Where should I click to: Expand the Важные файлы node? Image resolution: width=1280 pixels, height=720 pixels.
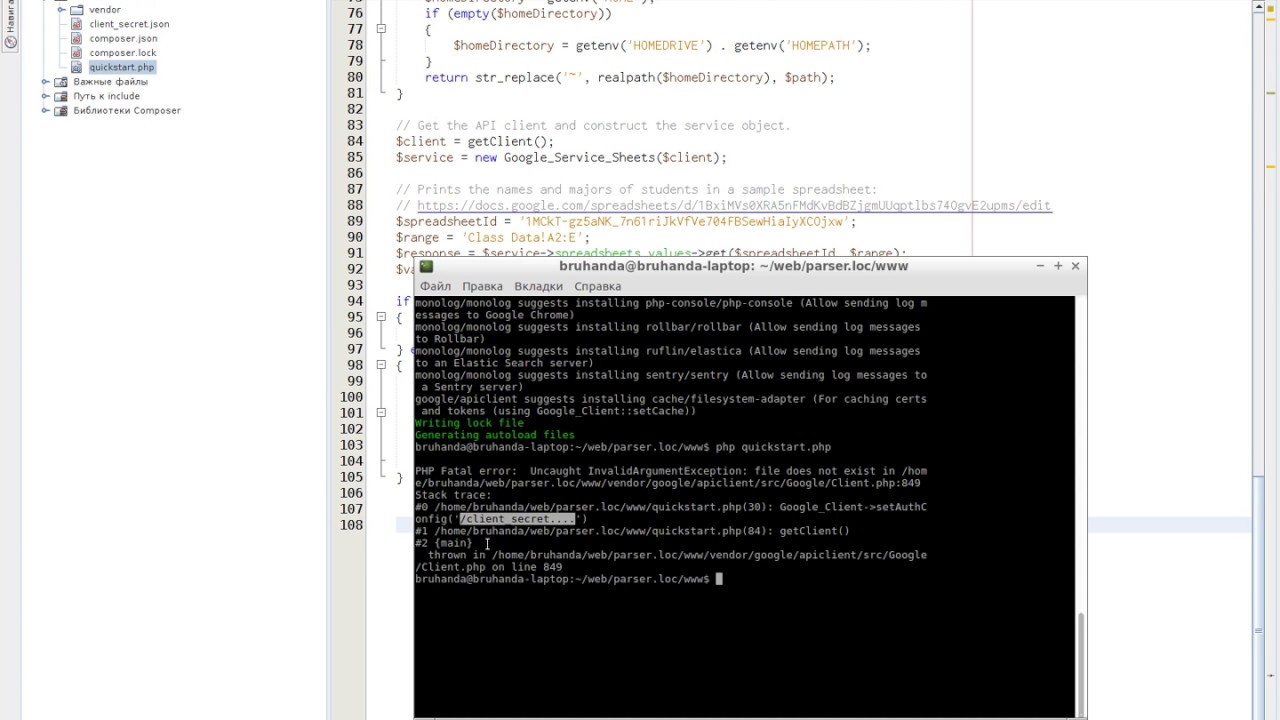coord(46,82)
